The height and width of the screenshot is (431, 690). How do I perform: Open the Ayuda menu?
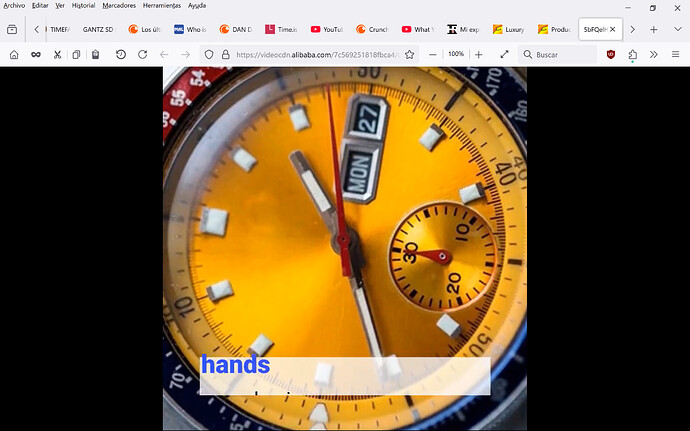pyautogui.click(x=197, y=6)
